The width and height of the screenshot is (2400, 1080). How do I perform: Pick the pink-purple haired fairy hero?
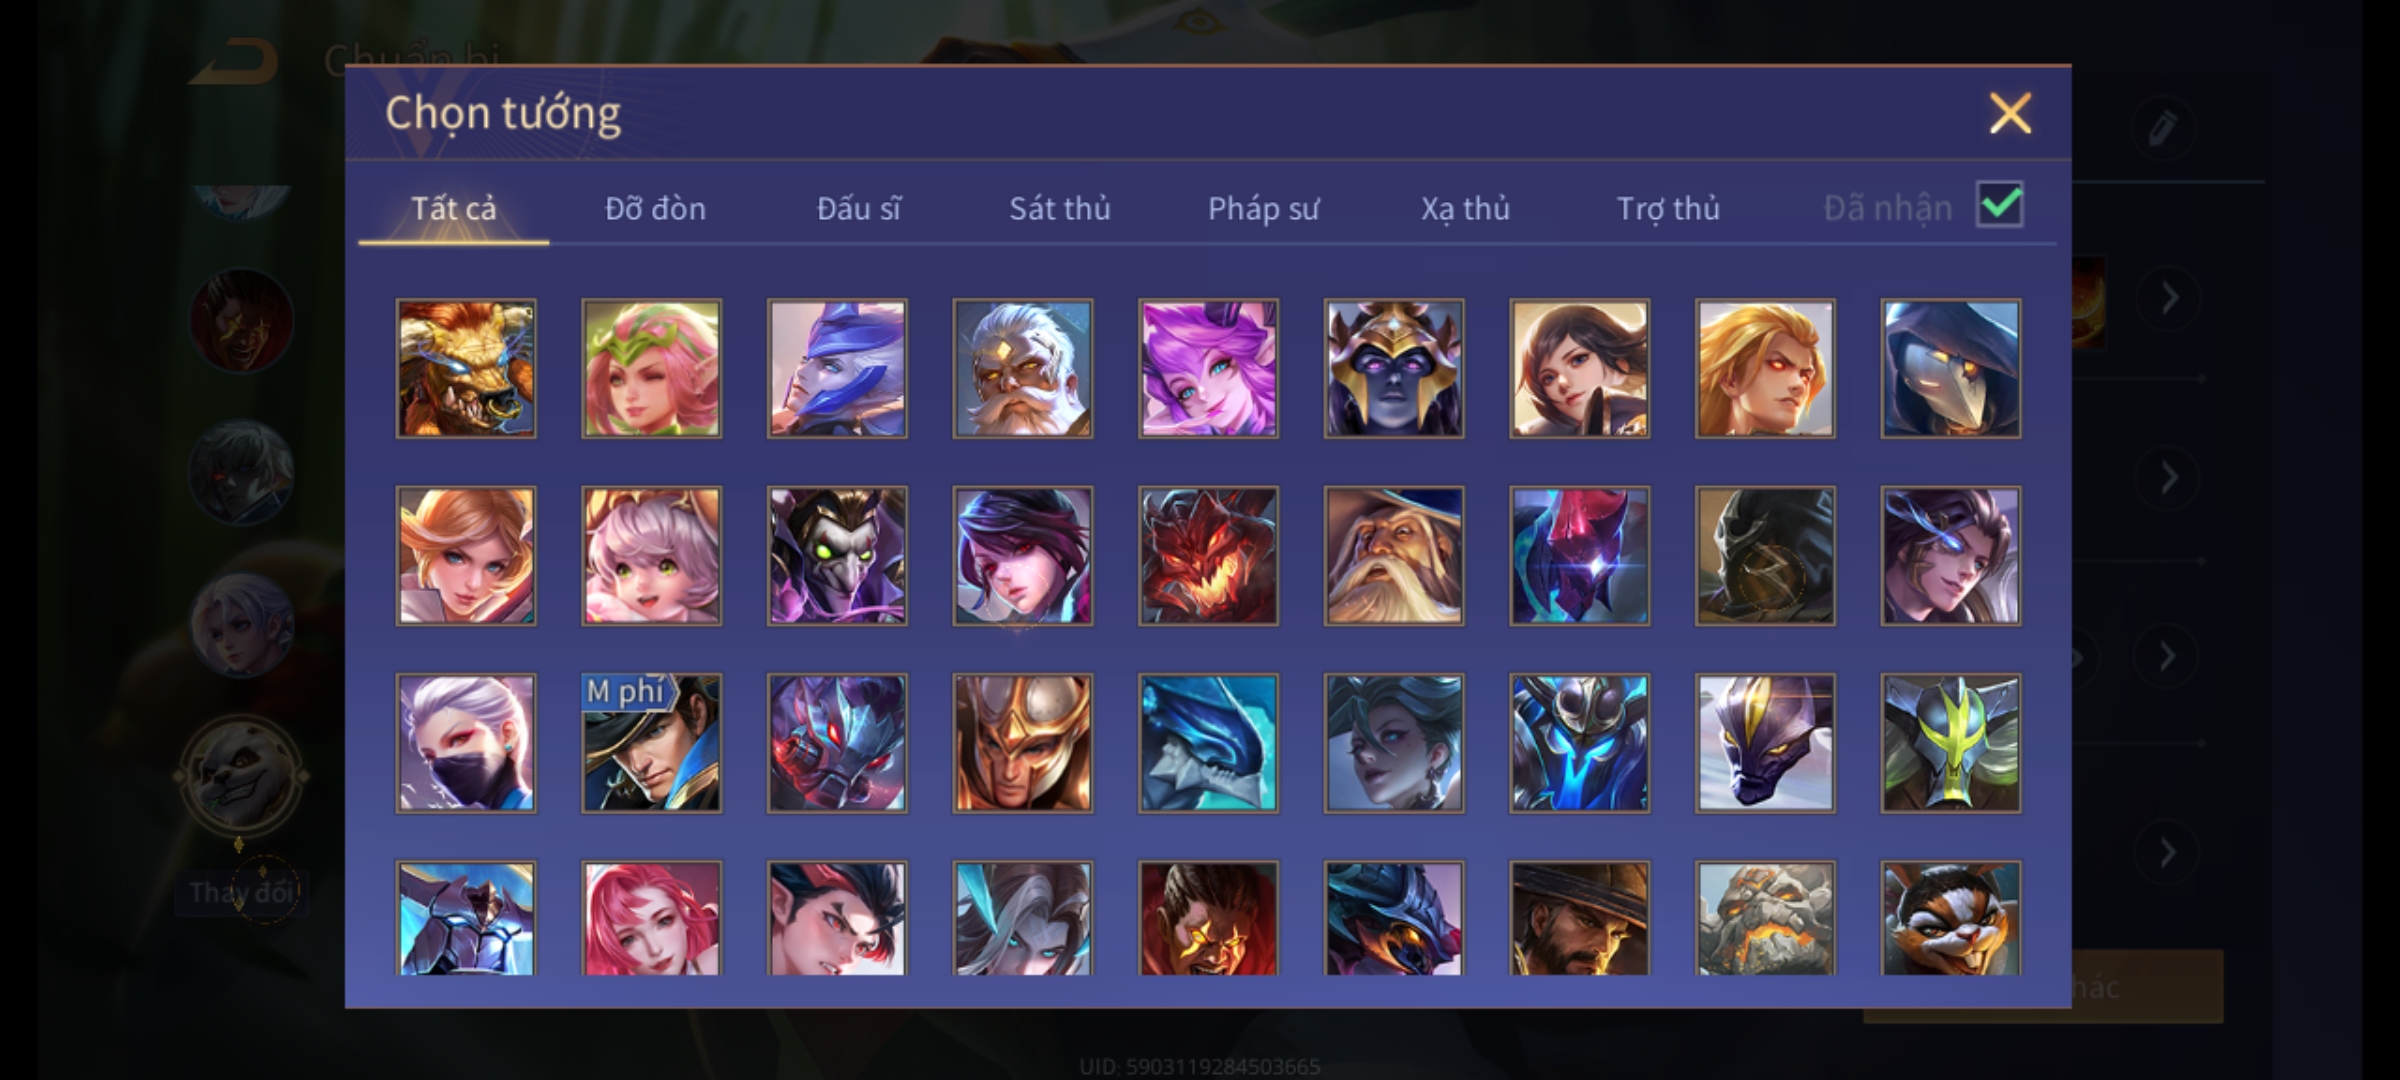tap(1208, 368)
